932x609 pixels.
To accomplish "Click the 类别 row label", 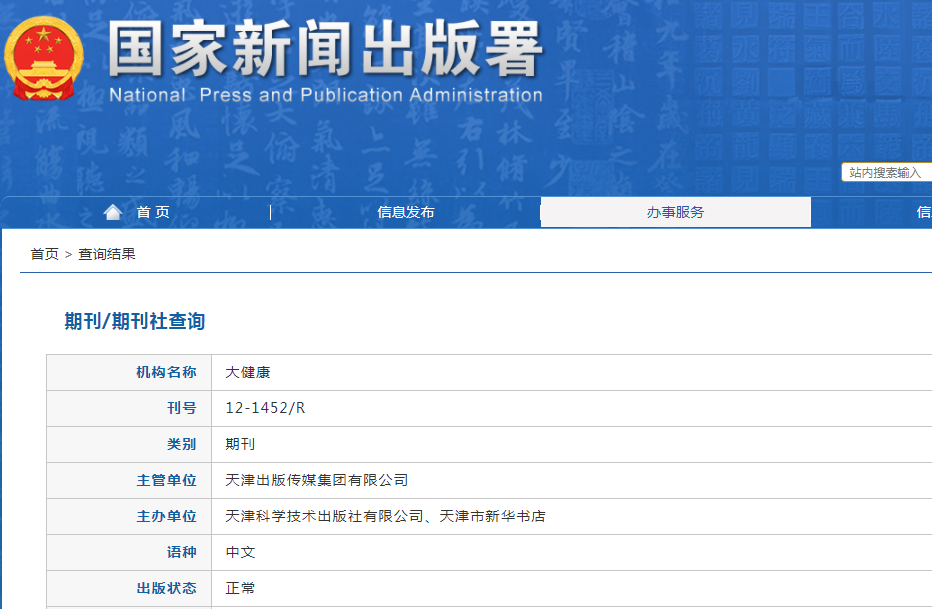I will (181, 444).
